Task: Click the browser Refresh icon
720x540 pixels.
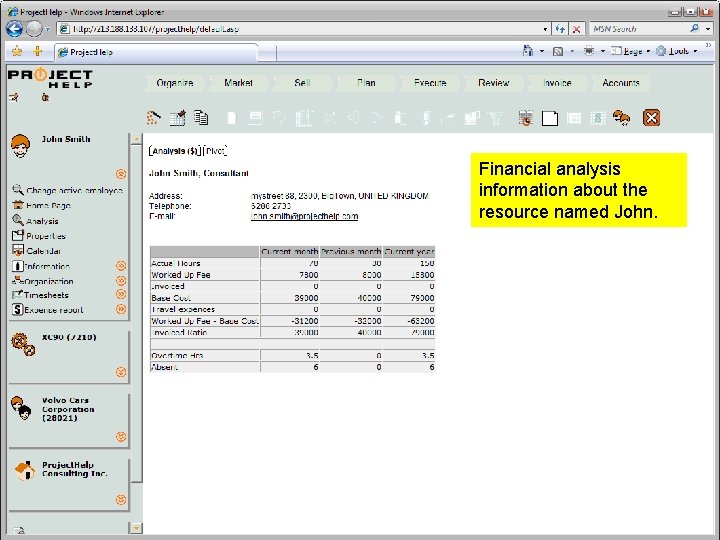Action: click(560, 29)
